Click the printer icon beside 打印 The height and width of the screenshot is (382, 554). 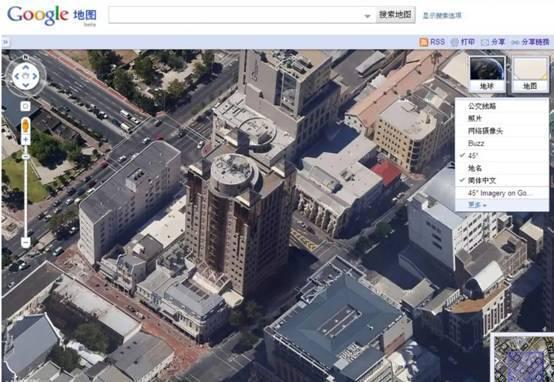(455, 42)
